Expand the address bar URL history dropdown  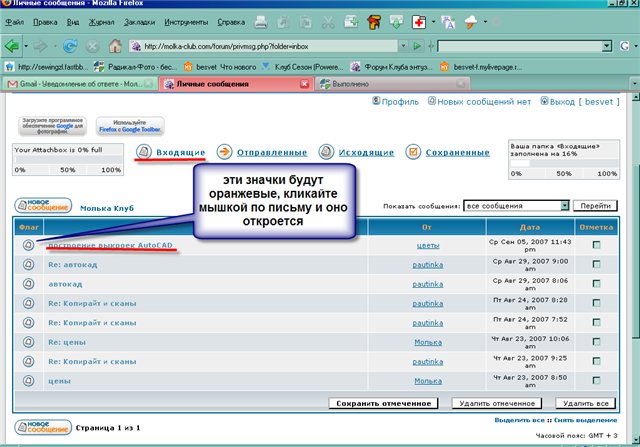405,45
